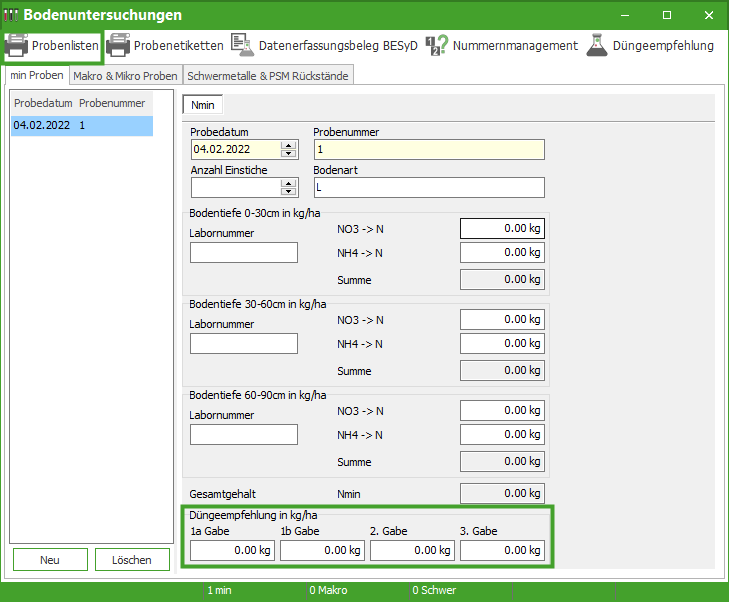Screen dimensions: 729x602
Task: Open Datenerfassungsbeleg BESyD icon
Action: (242, 46)
